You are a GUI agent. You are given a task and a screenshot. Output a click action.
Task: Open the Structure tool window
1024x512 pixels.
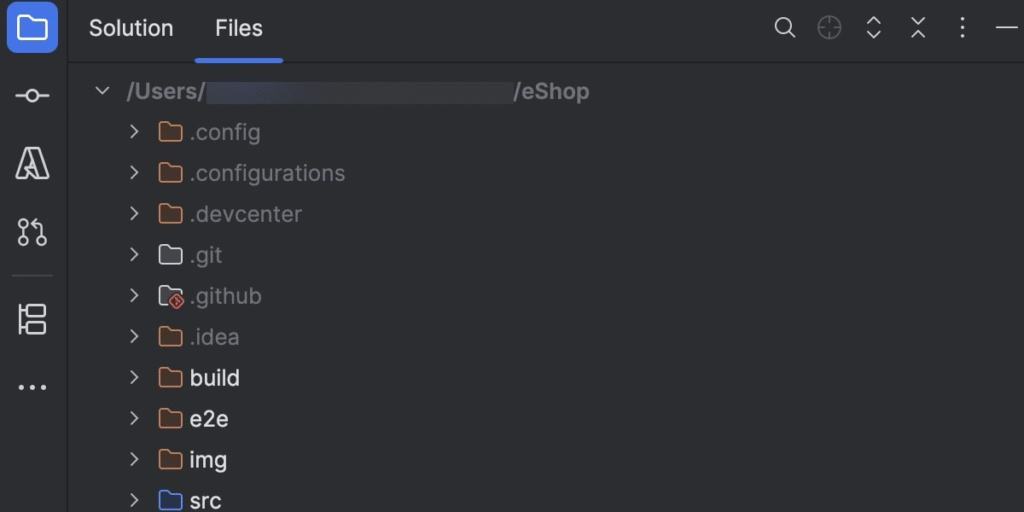click(32, 319)
